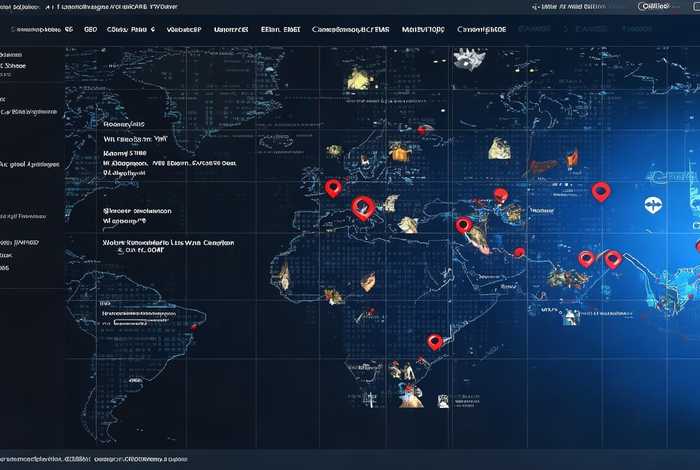This screenshot has width=700, height=470.
Task: Click the left pin of the Southeast Asia pair
Action: (586, 258)
